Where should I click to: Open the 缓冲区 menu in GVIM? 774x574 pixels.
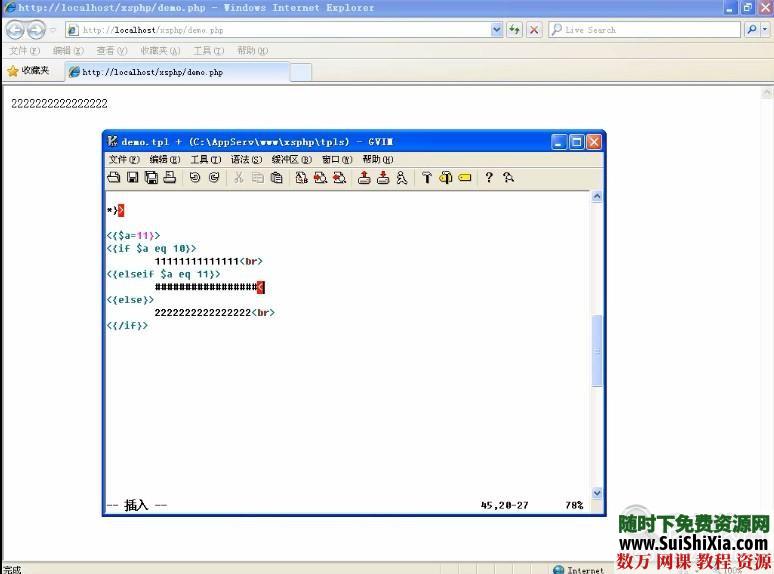coord(291,159)
